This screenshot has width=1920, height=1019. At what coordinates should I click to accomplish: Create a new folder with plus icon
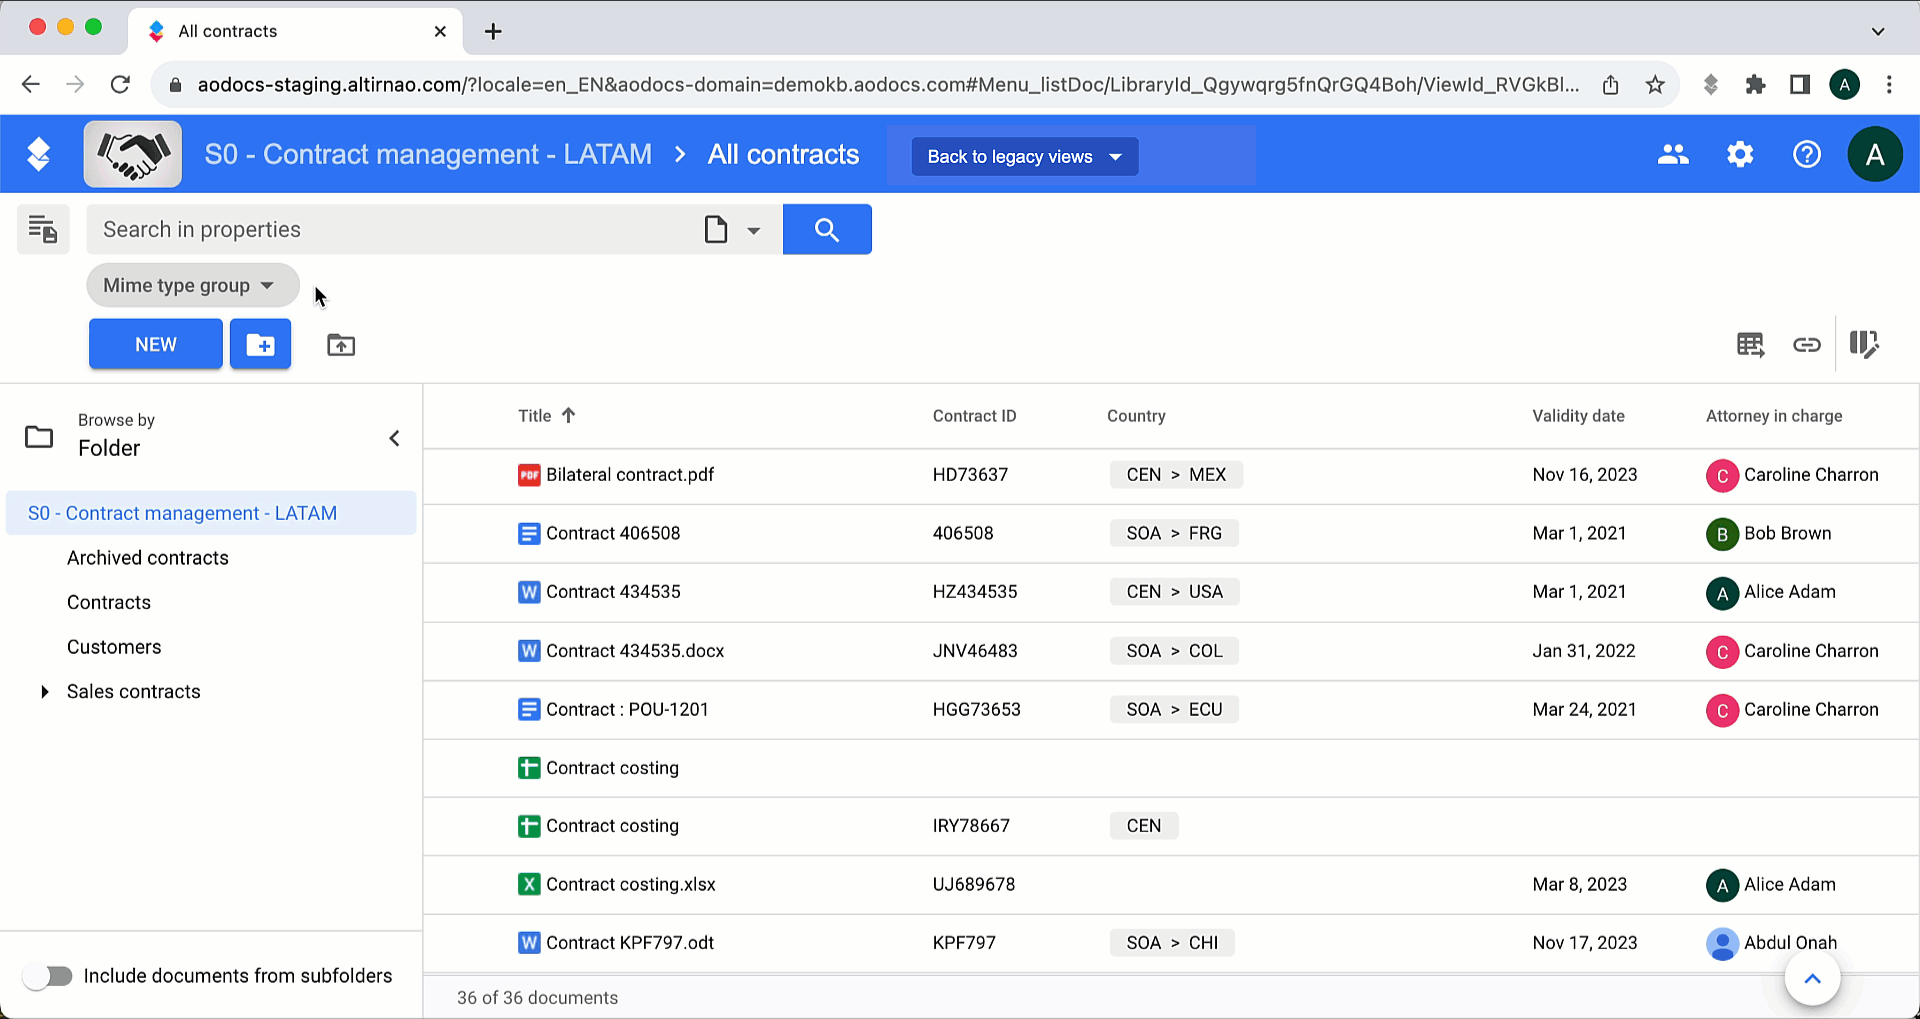(x=261, y=344)
